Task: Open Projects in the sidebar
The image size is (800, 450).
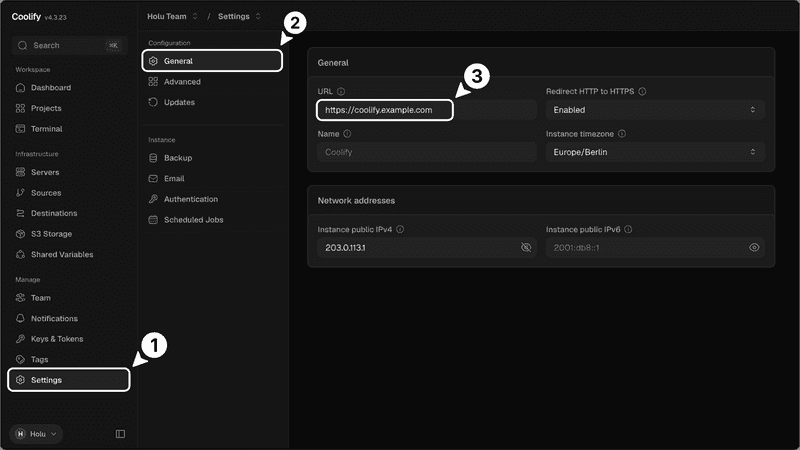Action: click(x=69, y=108)
